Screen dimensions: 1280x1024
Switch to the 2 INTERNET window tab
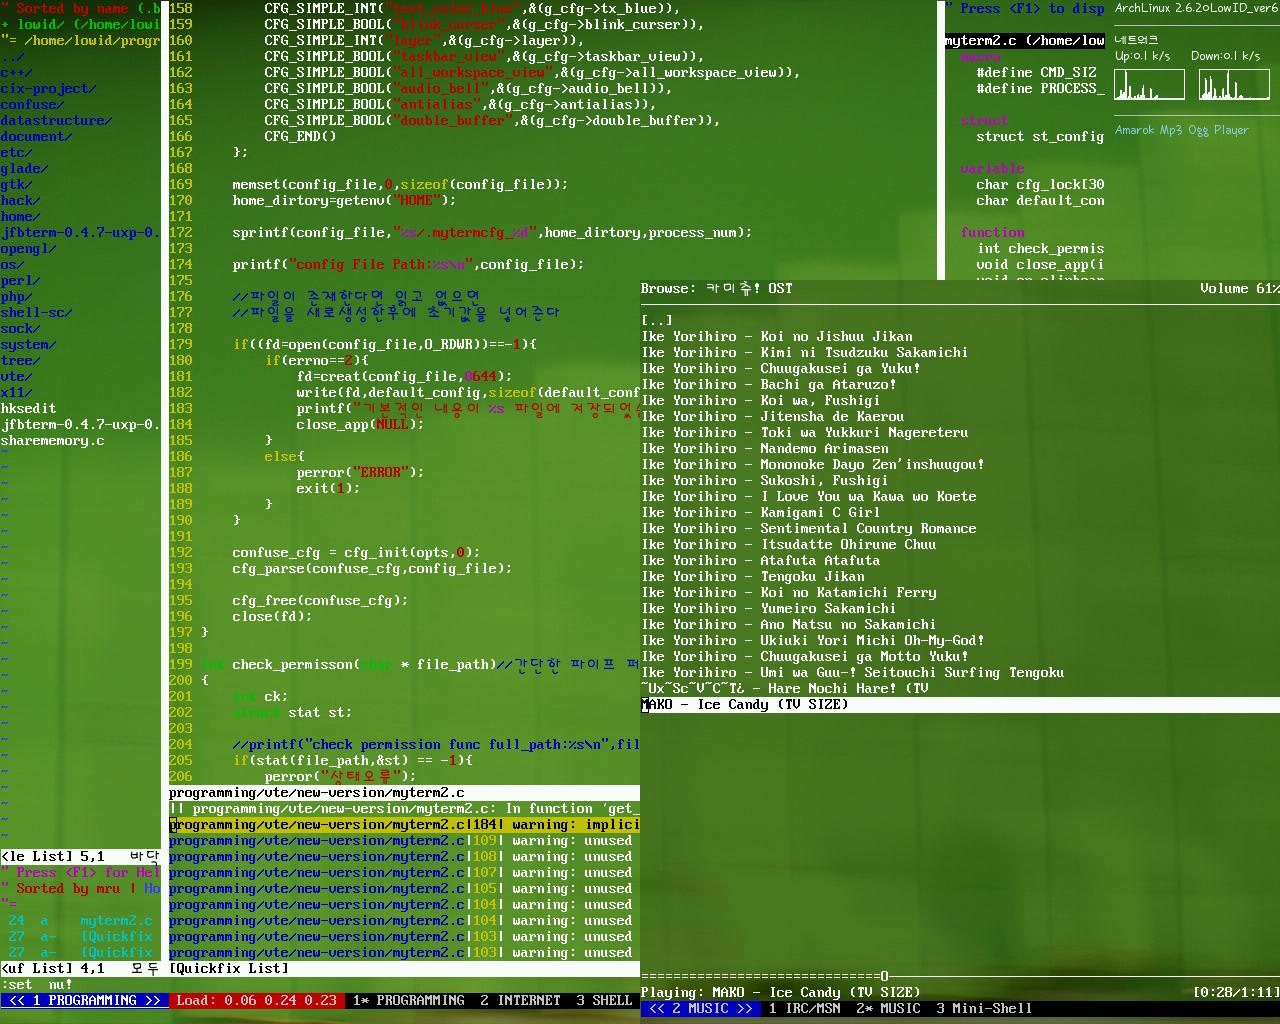(x=520, y=1000)
